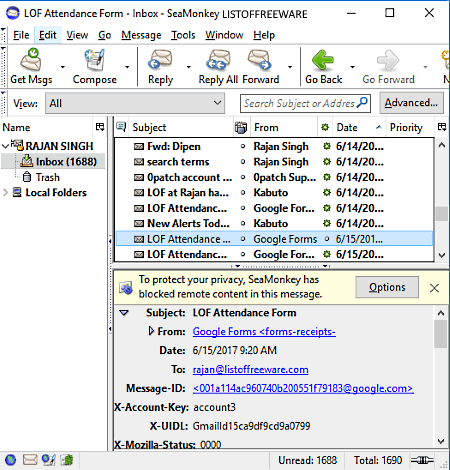450x470 pixels.
Task: Click the Reply All icon
Action: click(218, 59)
